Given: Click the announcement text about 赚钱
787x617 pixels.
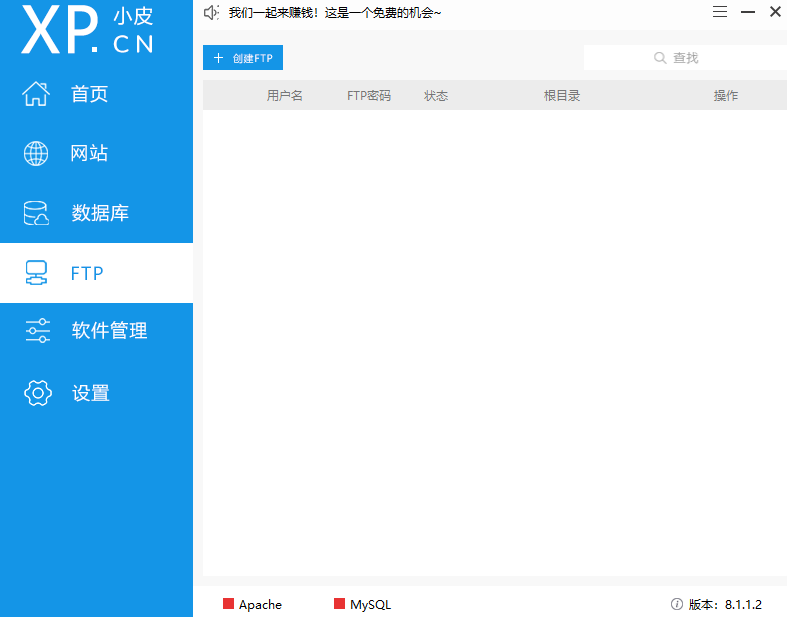Looking at the screenshot, I should (335, 13).
